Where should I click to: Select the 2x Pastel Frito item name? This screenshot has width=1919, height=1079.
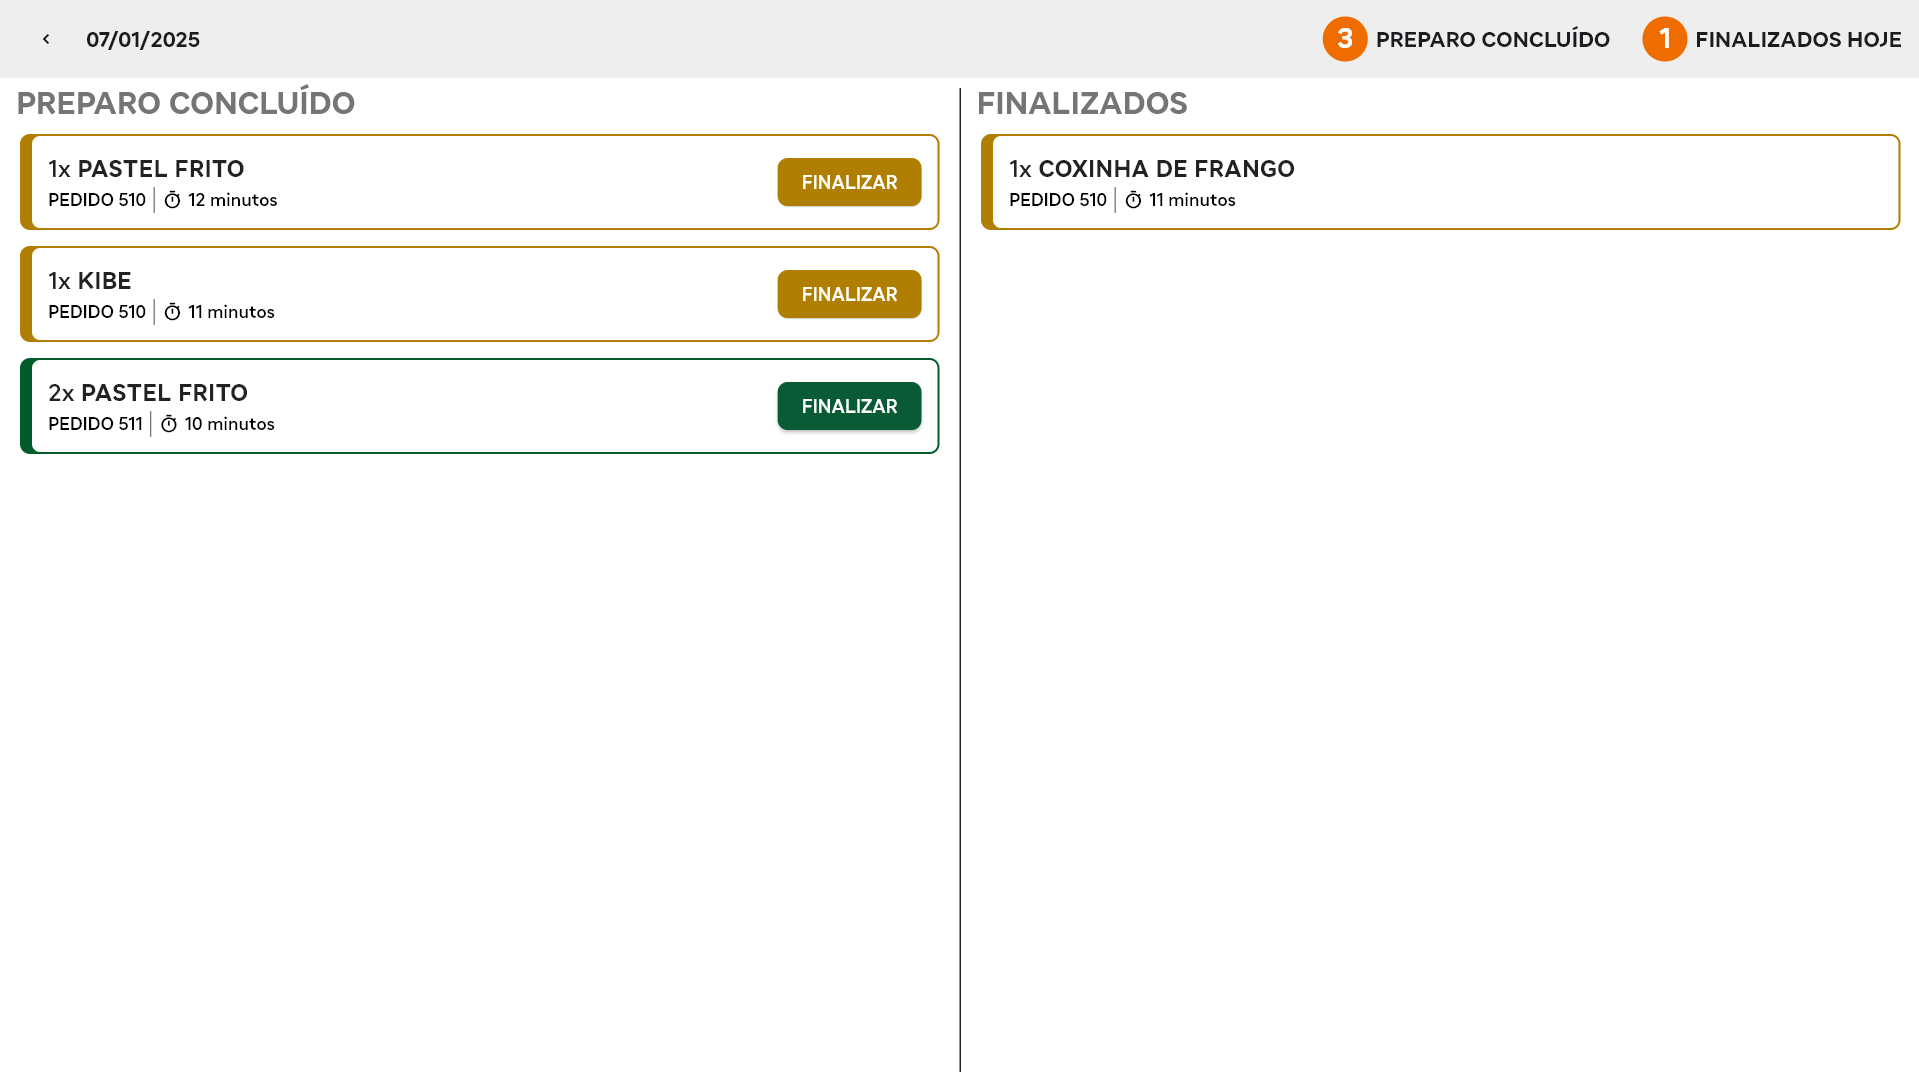tap(148, 393)
